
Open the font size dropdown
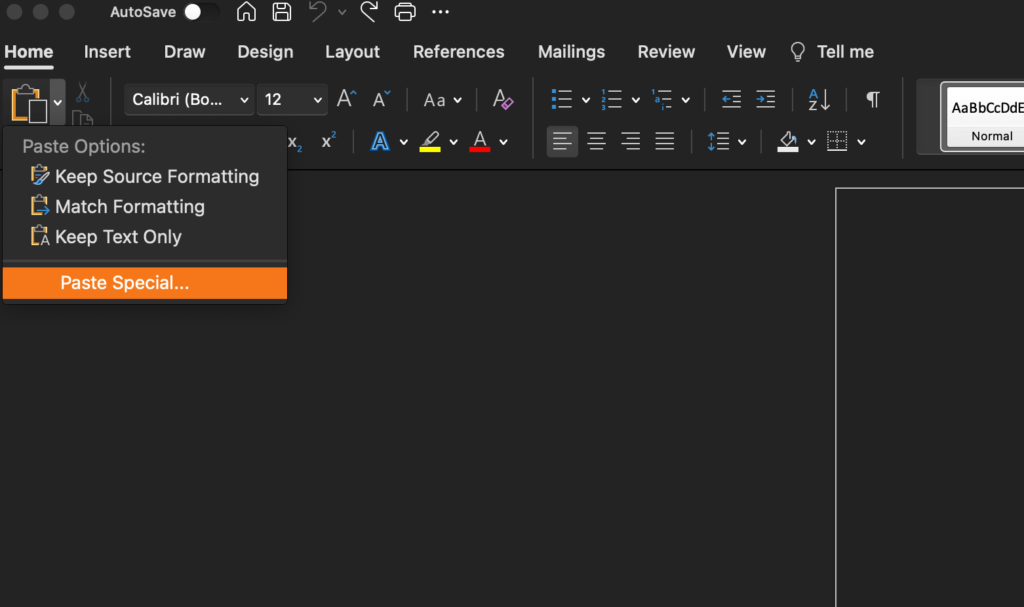292,100
